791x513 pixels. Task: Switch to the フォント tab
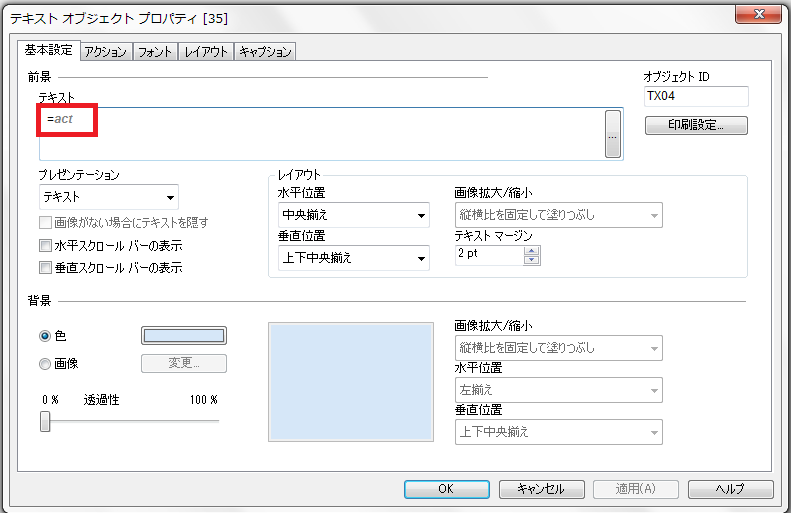click(x=154, y=52)
